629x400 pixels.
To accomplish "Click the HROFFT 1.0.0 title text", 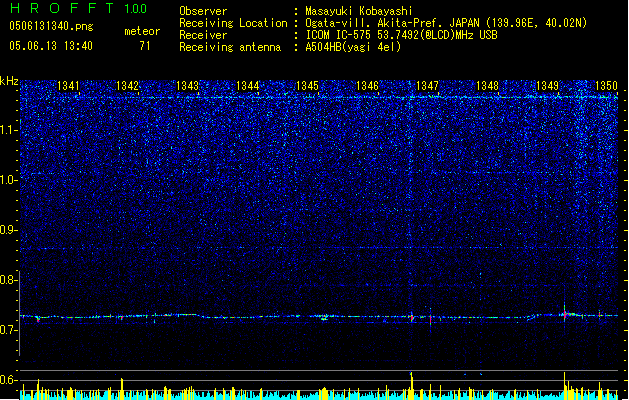I will tap(79, 8).
